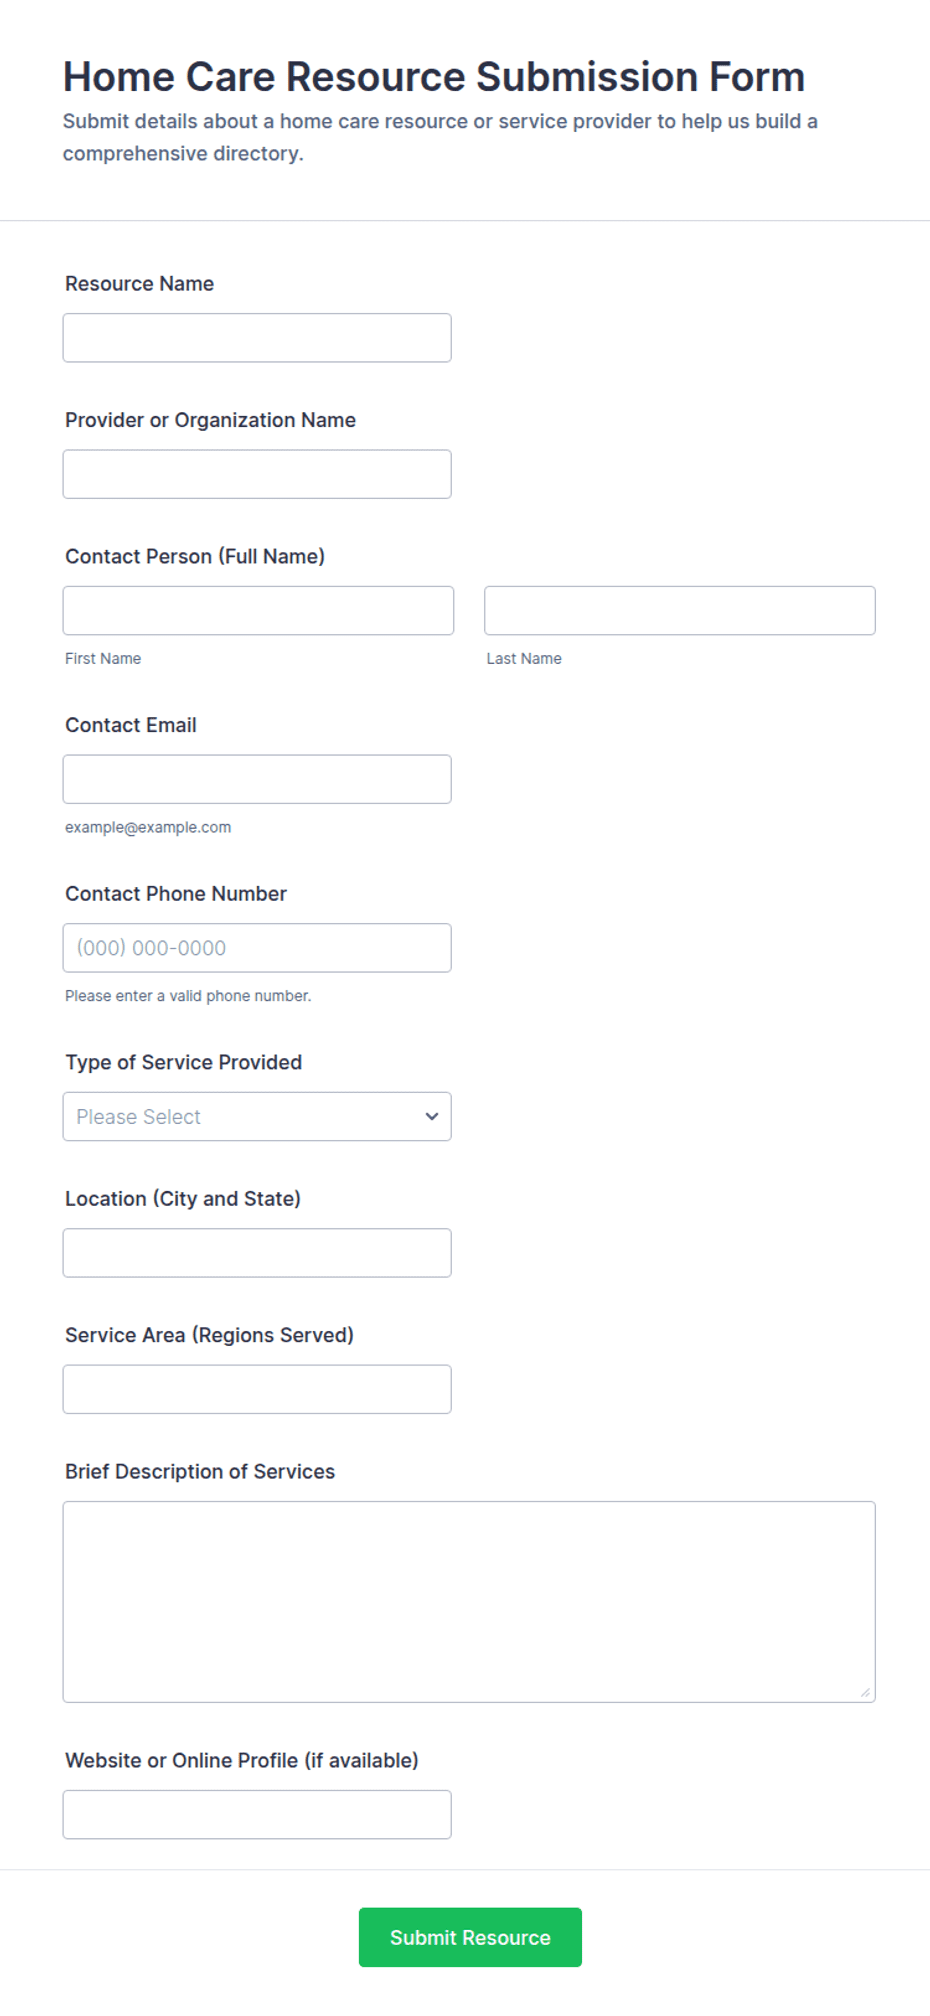Click the Resource Name input field
This screenshot has width=930, height=2016.
(x=257, y=338)
